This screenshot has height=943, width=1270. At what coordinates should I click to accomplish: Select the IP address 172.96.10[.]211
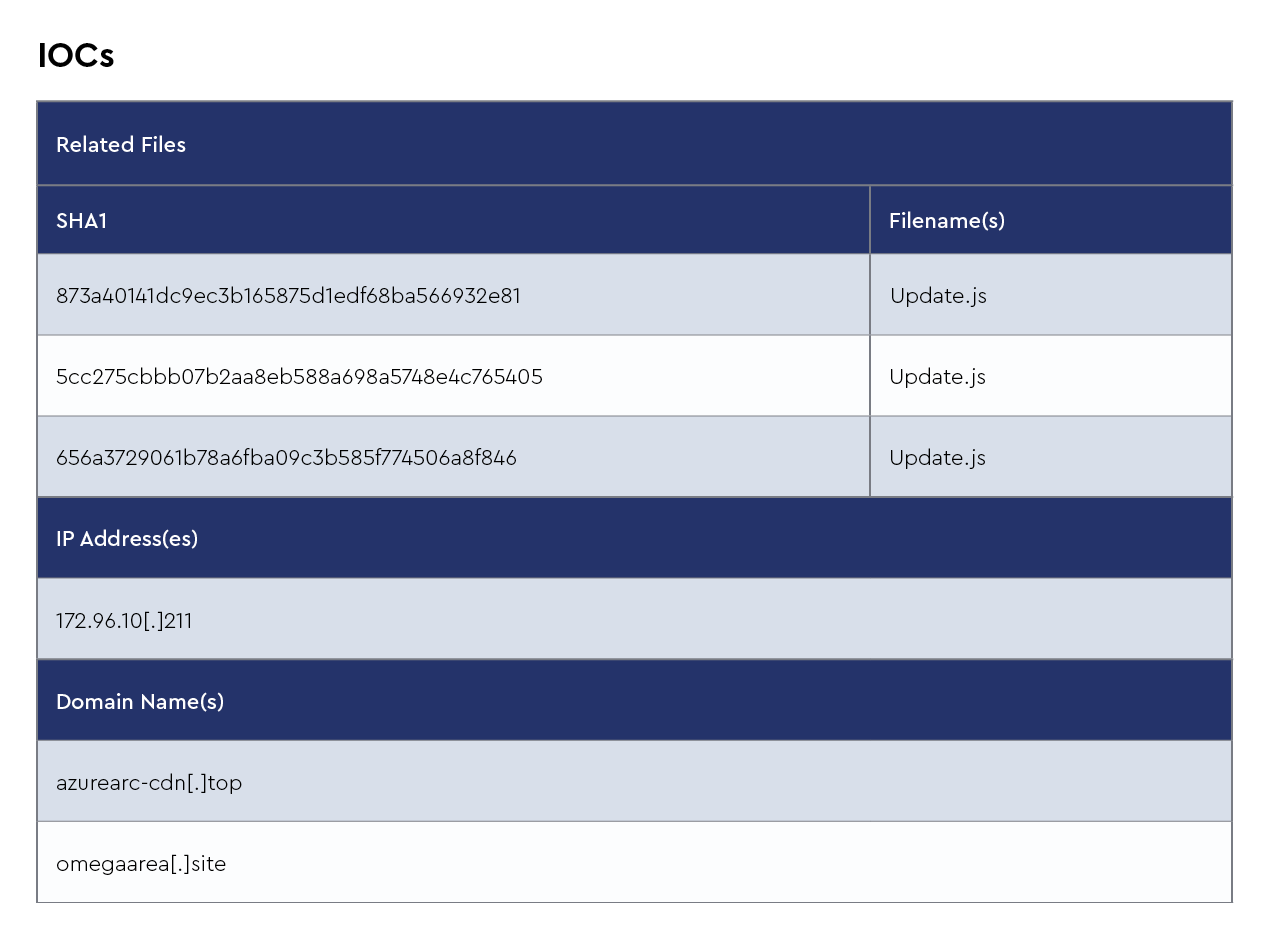(124, 621)
